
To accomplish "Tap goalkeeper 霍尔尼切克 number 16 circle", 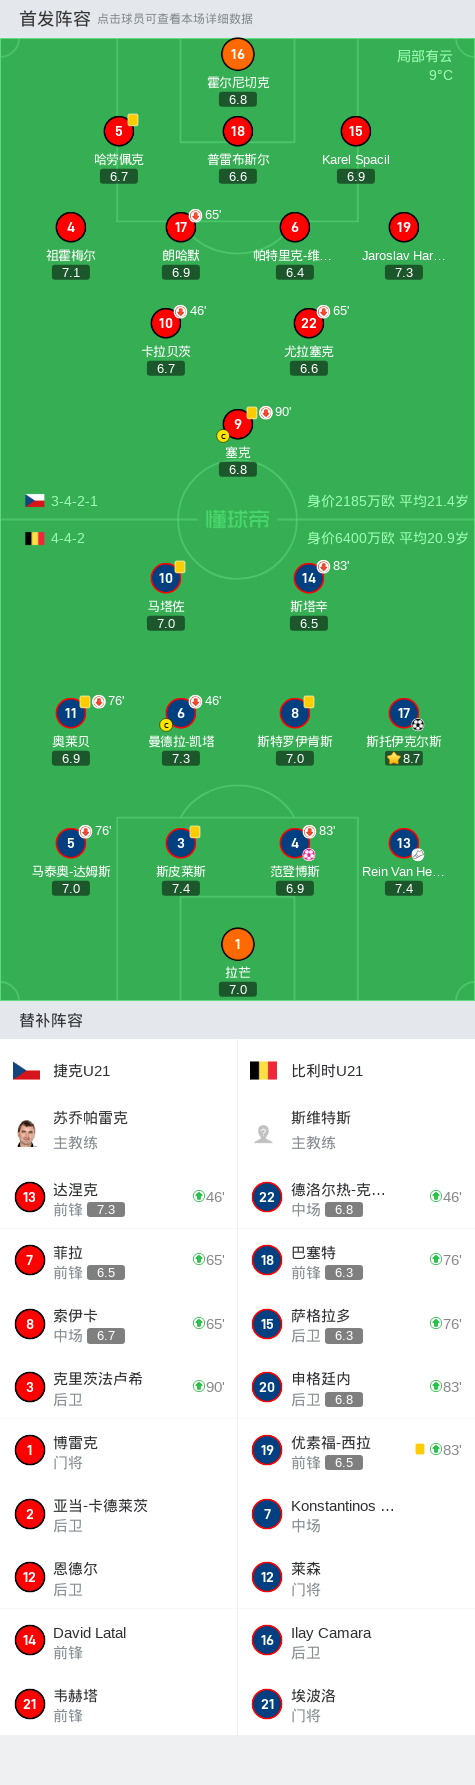I will click(x=237, y=54).
